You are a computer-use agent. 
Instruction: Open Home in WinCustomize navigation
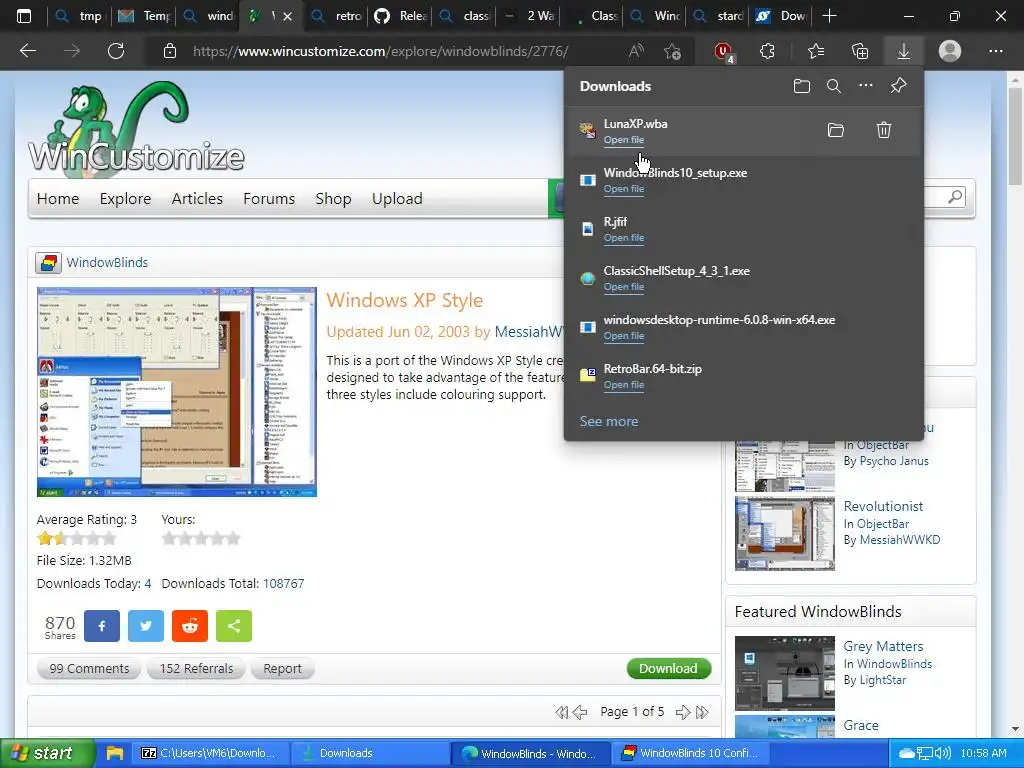tap(57, 199)
